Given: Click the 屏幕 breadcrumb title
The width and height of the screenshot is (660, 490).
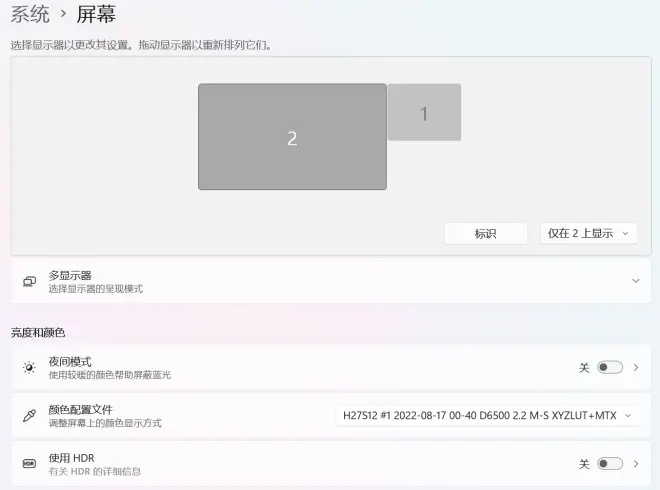Looking at the screenshot, I should tap(96, 14).
